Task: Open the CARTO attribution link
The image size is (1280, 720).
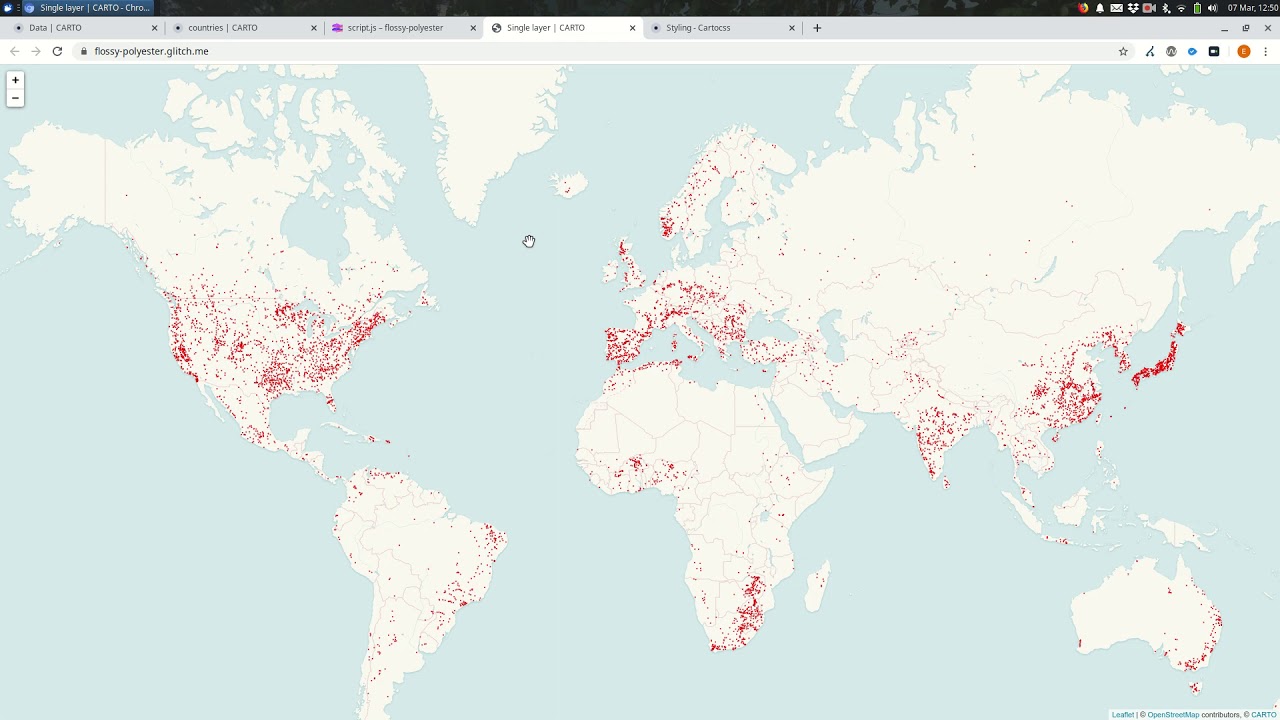Action: tap(1264, 715)
